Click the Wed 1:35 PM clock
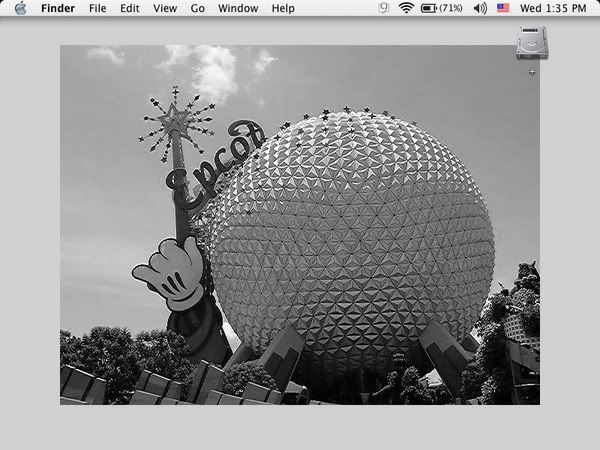The height and width of the screenshot is (450, 600). pyautogui.click(x=553, y=8)
